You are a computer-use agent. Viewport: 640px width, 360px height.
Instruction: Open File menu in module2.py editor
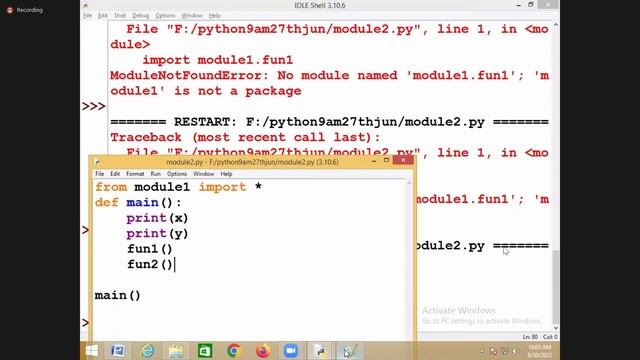[100, 174]
